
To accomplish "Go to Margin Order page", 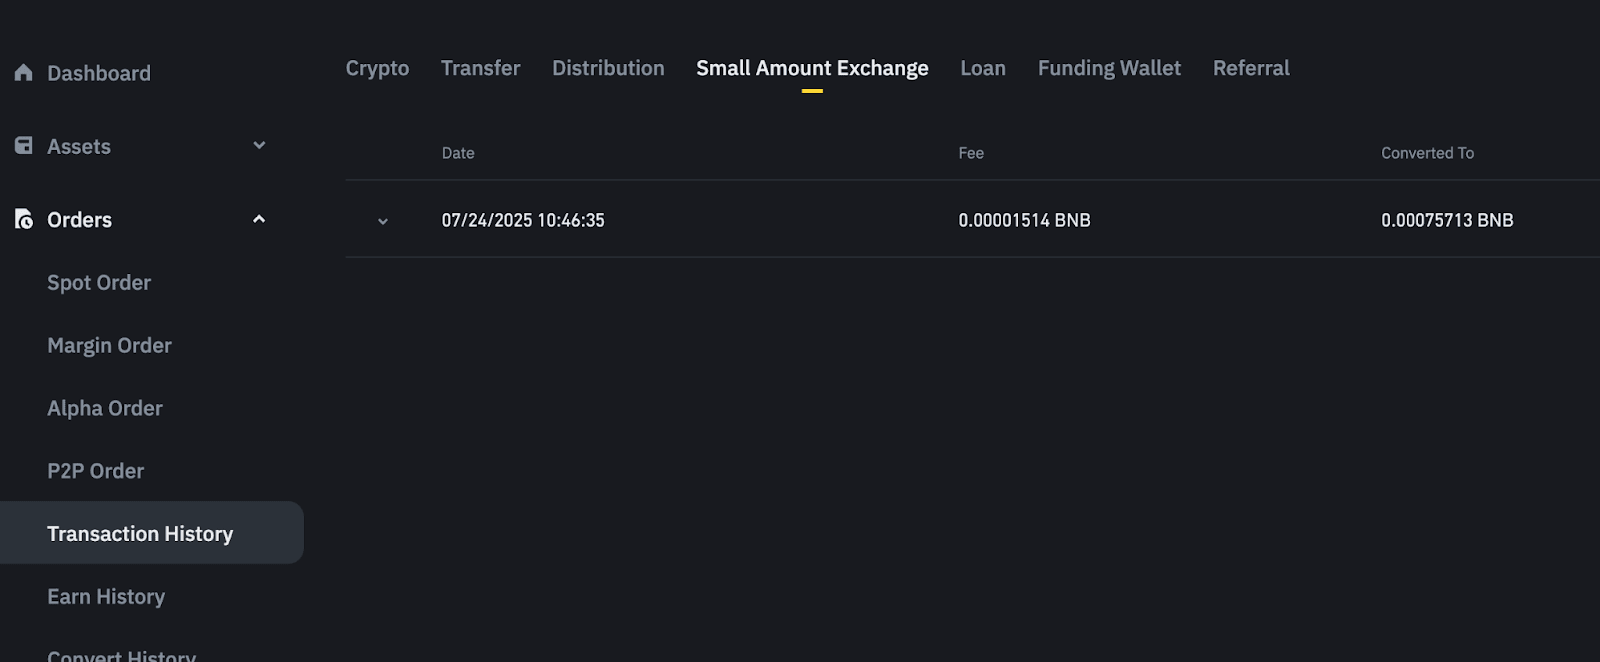I will point(109,346).
